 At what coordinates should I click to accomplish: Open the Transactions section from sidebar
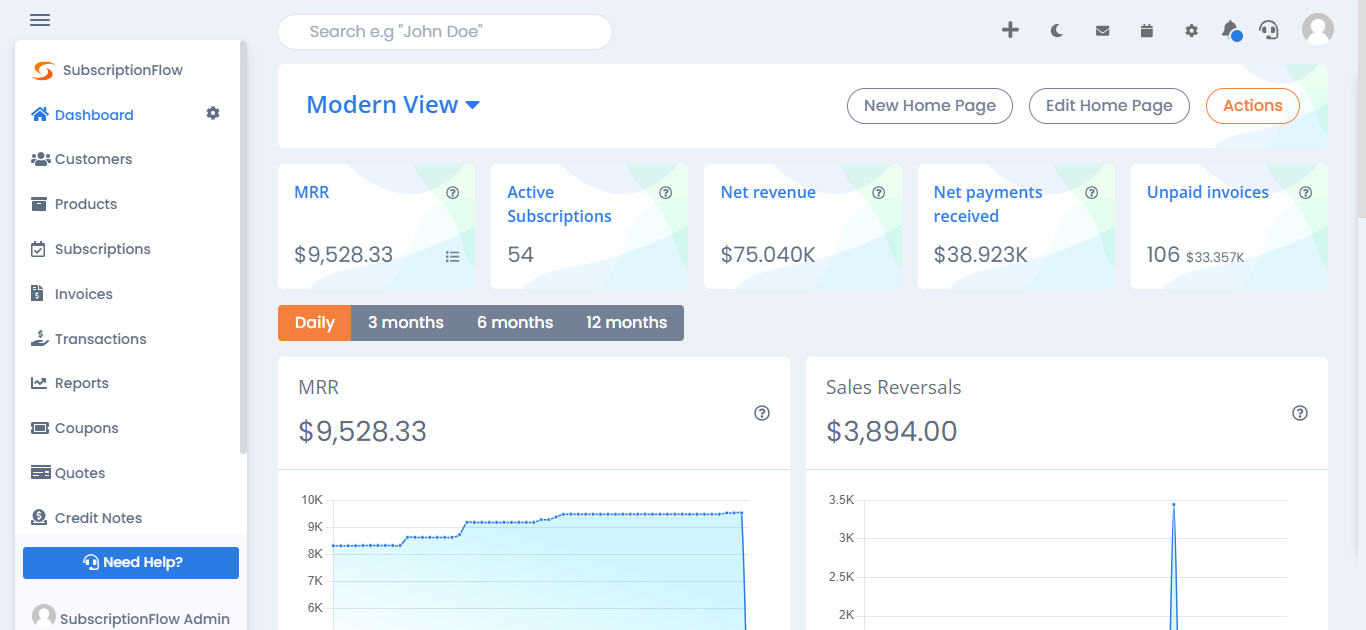tap(99, 338)
